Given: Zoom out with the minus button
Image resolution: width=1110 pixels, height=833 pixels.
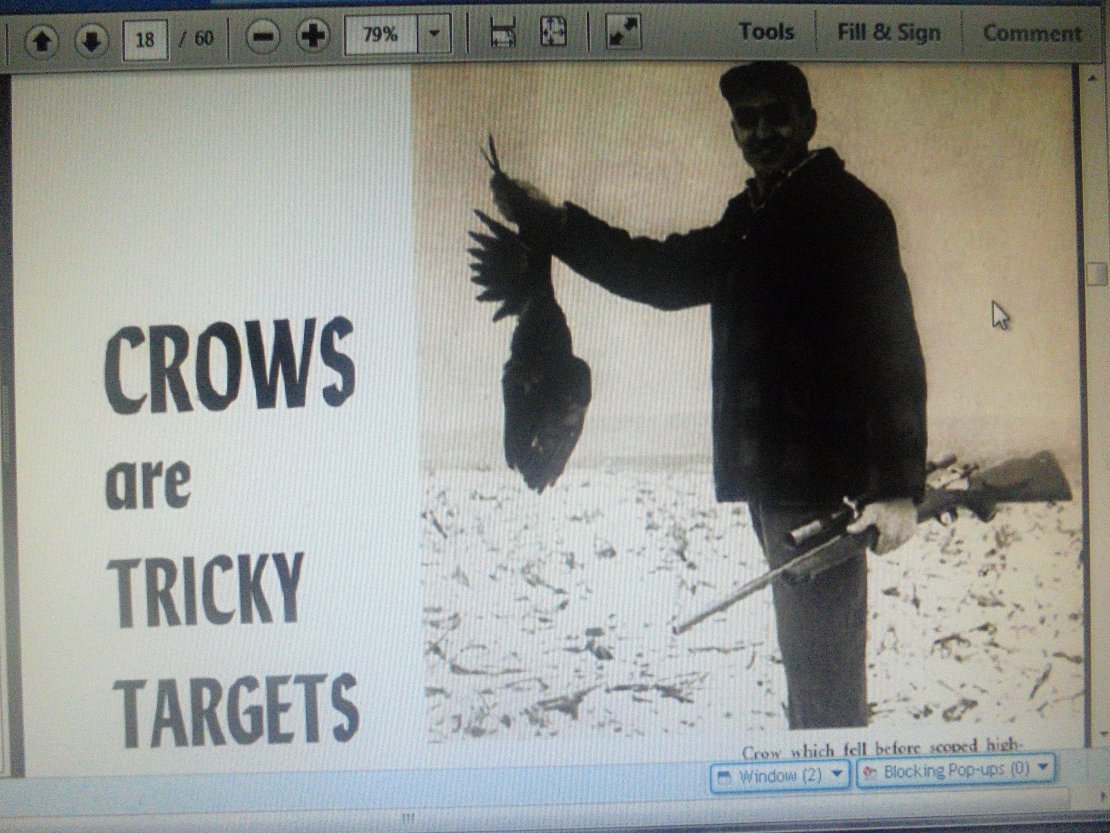Looking at the screenshot, I should (263, 36).
